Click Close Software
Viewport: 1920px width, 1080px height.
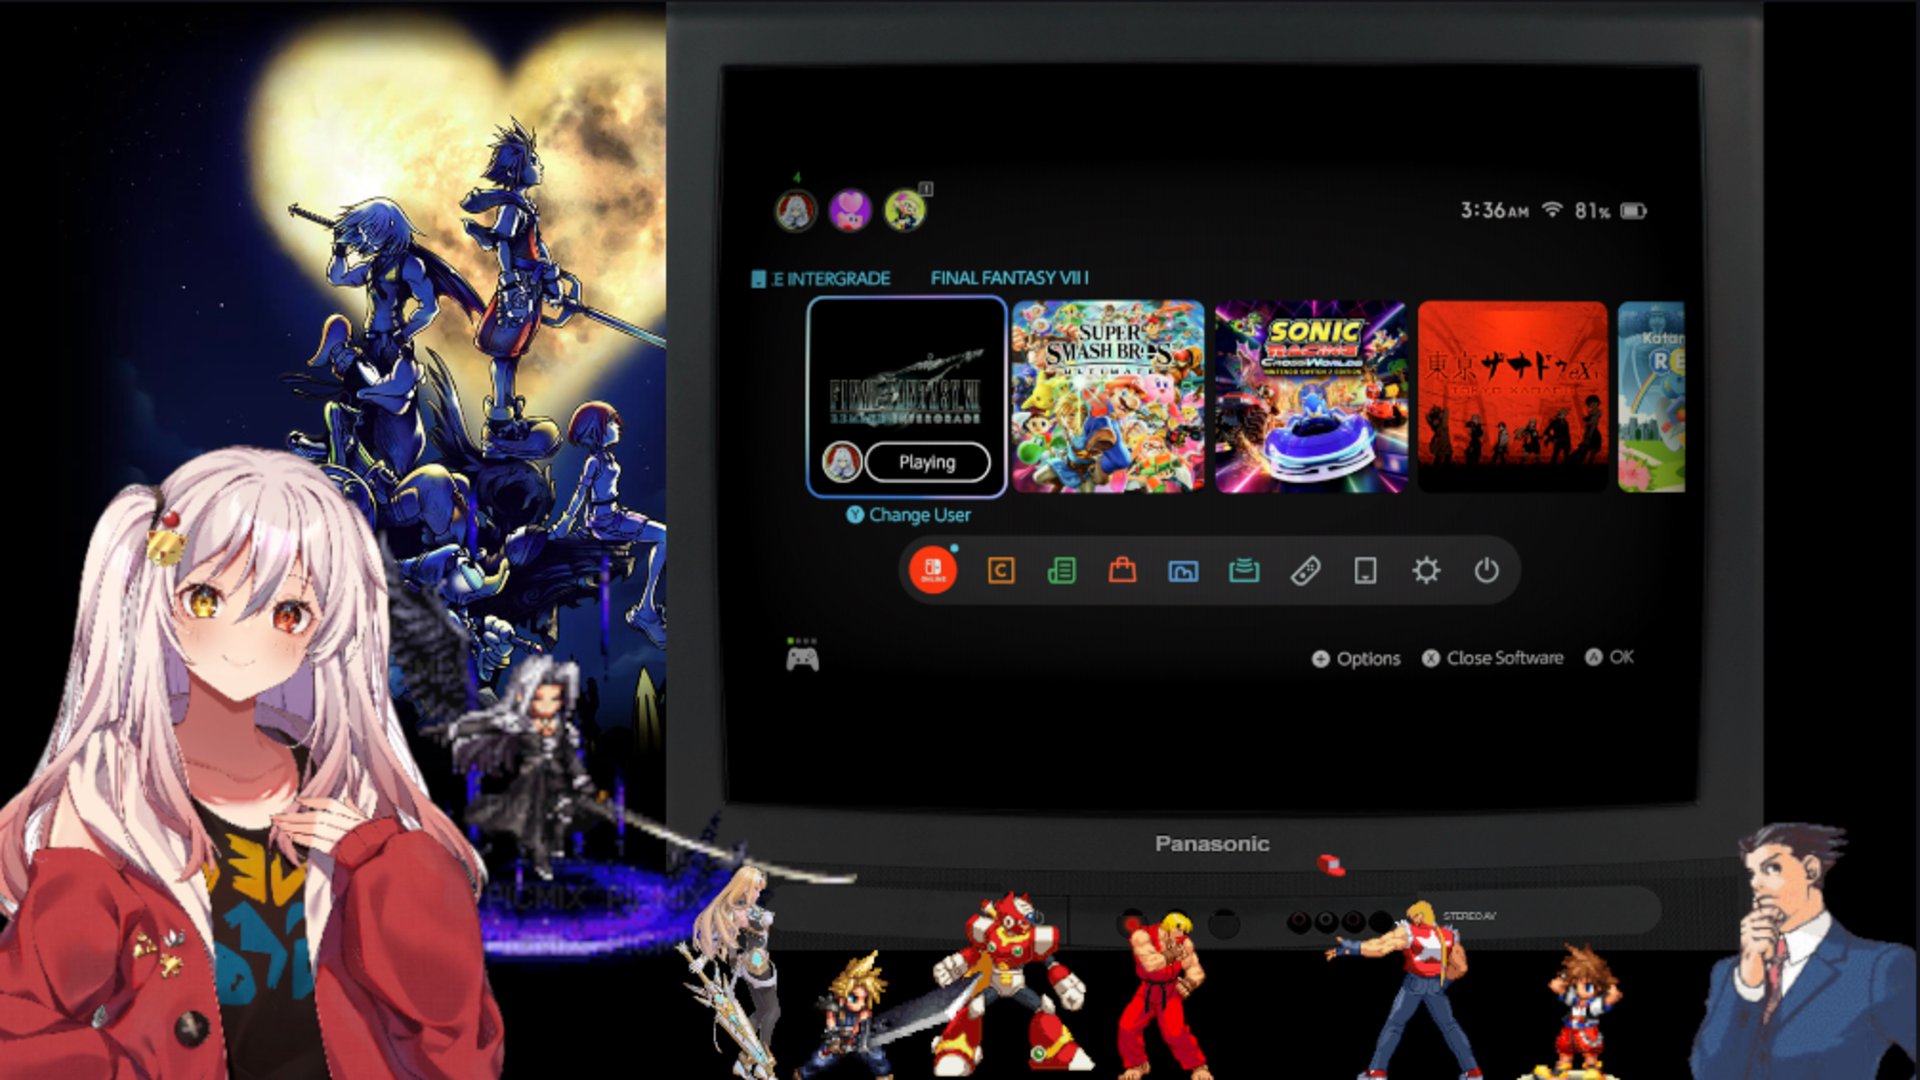tap(1493, 658)
